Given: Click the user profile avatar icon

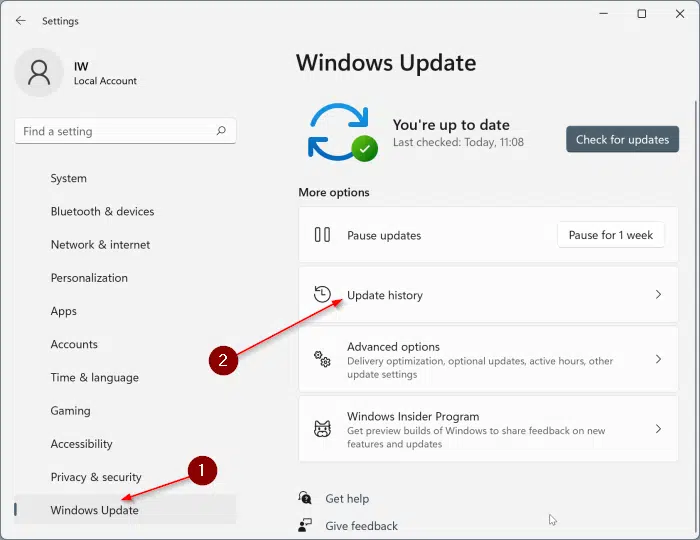Looking at the screenshot, I should 39,72.
